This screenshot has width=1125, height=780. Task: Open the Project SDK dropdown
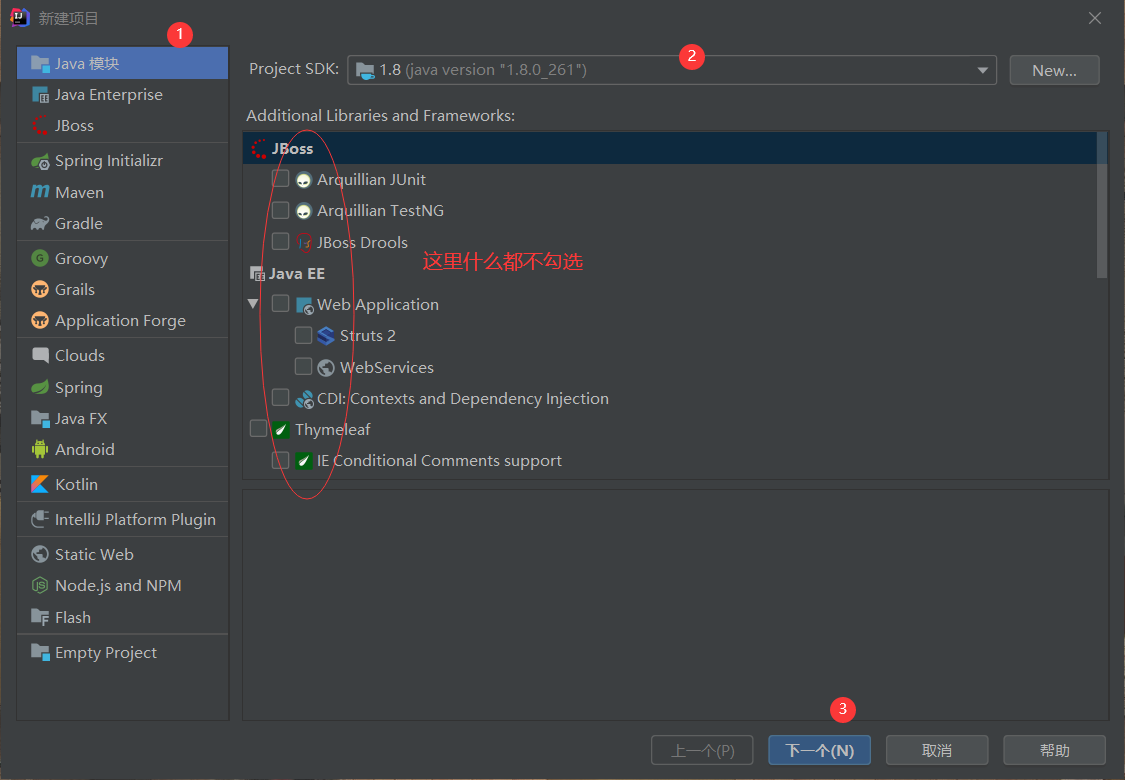[x=982, y=69]
